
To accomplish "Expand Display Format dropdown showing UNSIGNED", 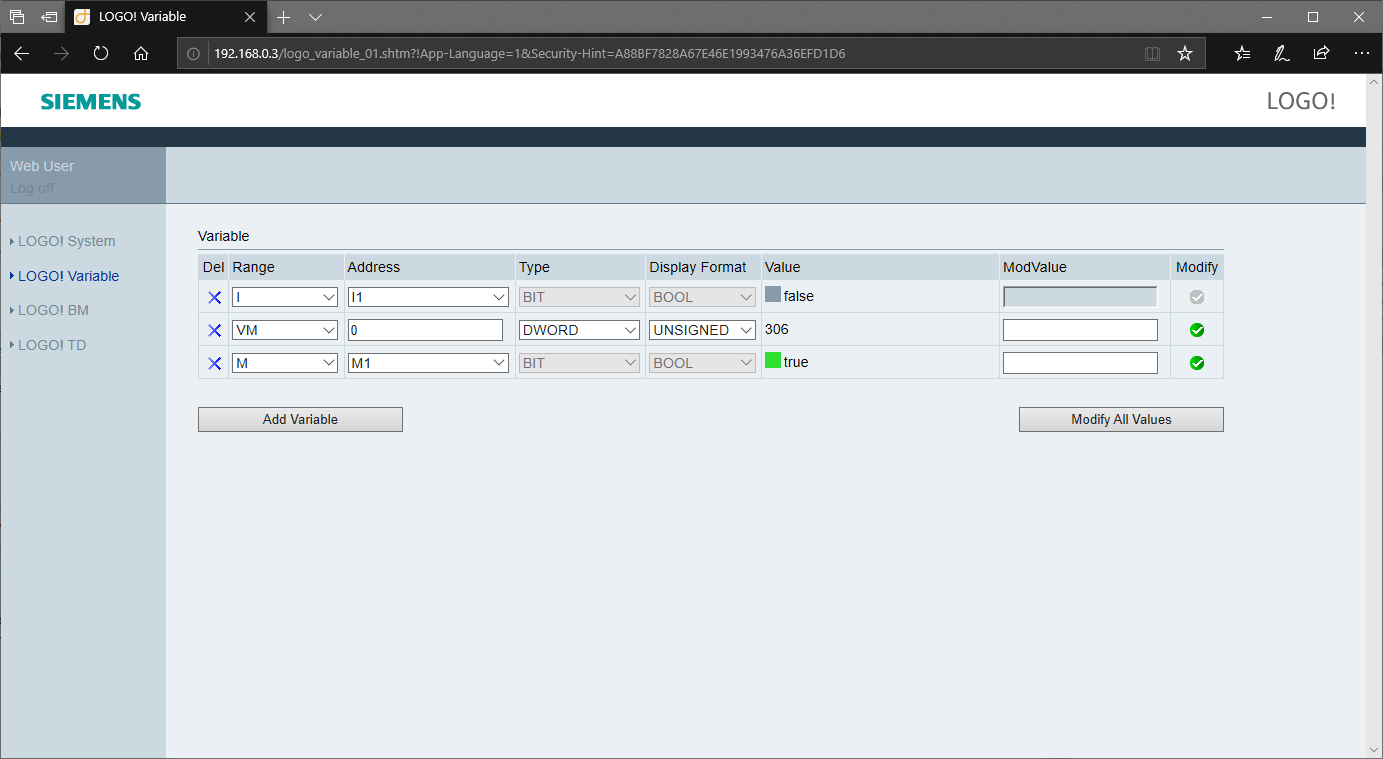I will pyautogui.click(x=703, y=330).
